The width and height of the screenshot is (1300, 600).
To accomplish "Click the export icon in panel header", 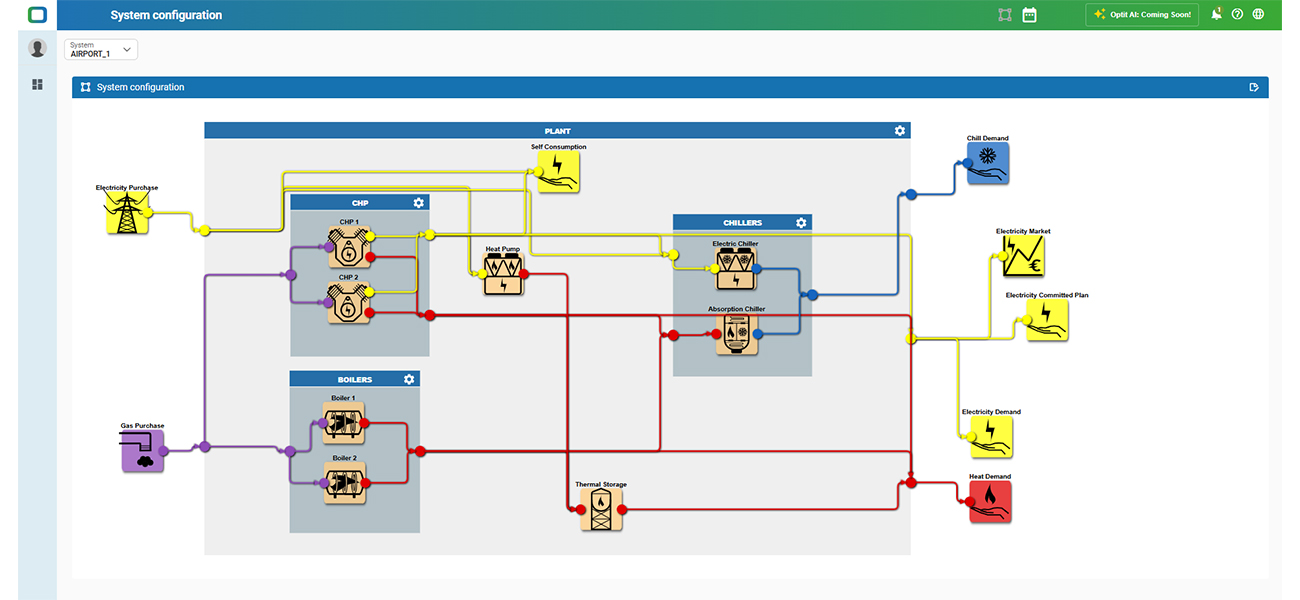I will pyautogui.click(x=1254, y=87).
